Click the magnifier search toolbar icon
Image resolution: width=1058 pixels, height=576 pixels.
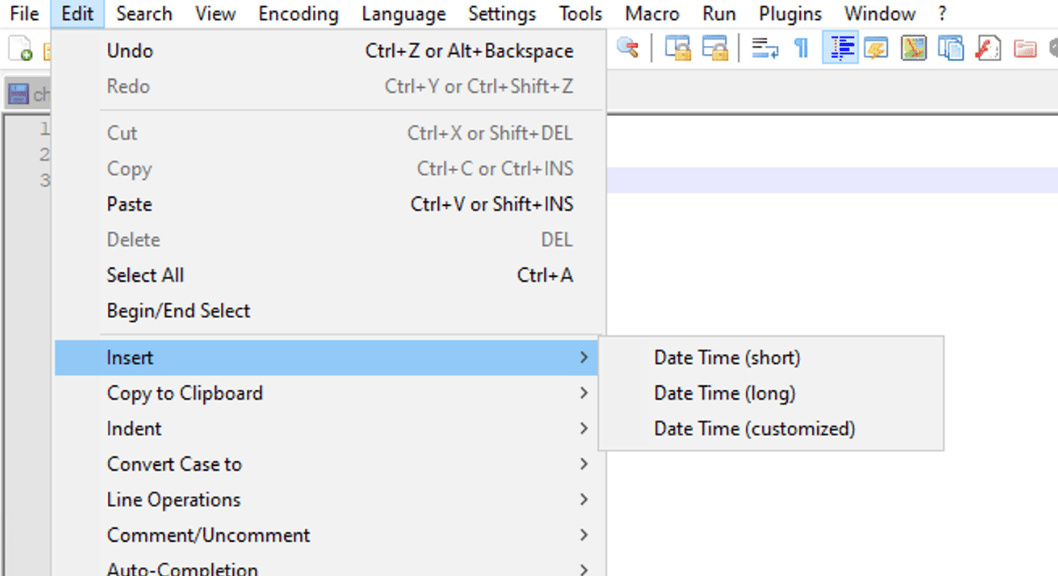pyautogui.click(x=627, y=46)
